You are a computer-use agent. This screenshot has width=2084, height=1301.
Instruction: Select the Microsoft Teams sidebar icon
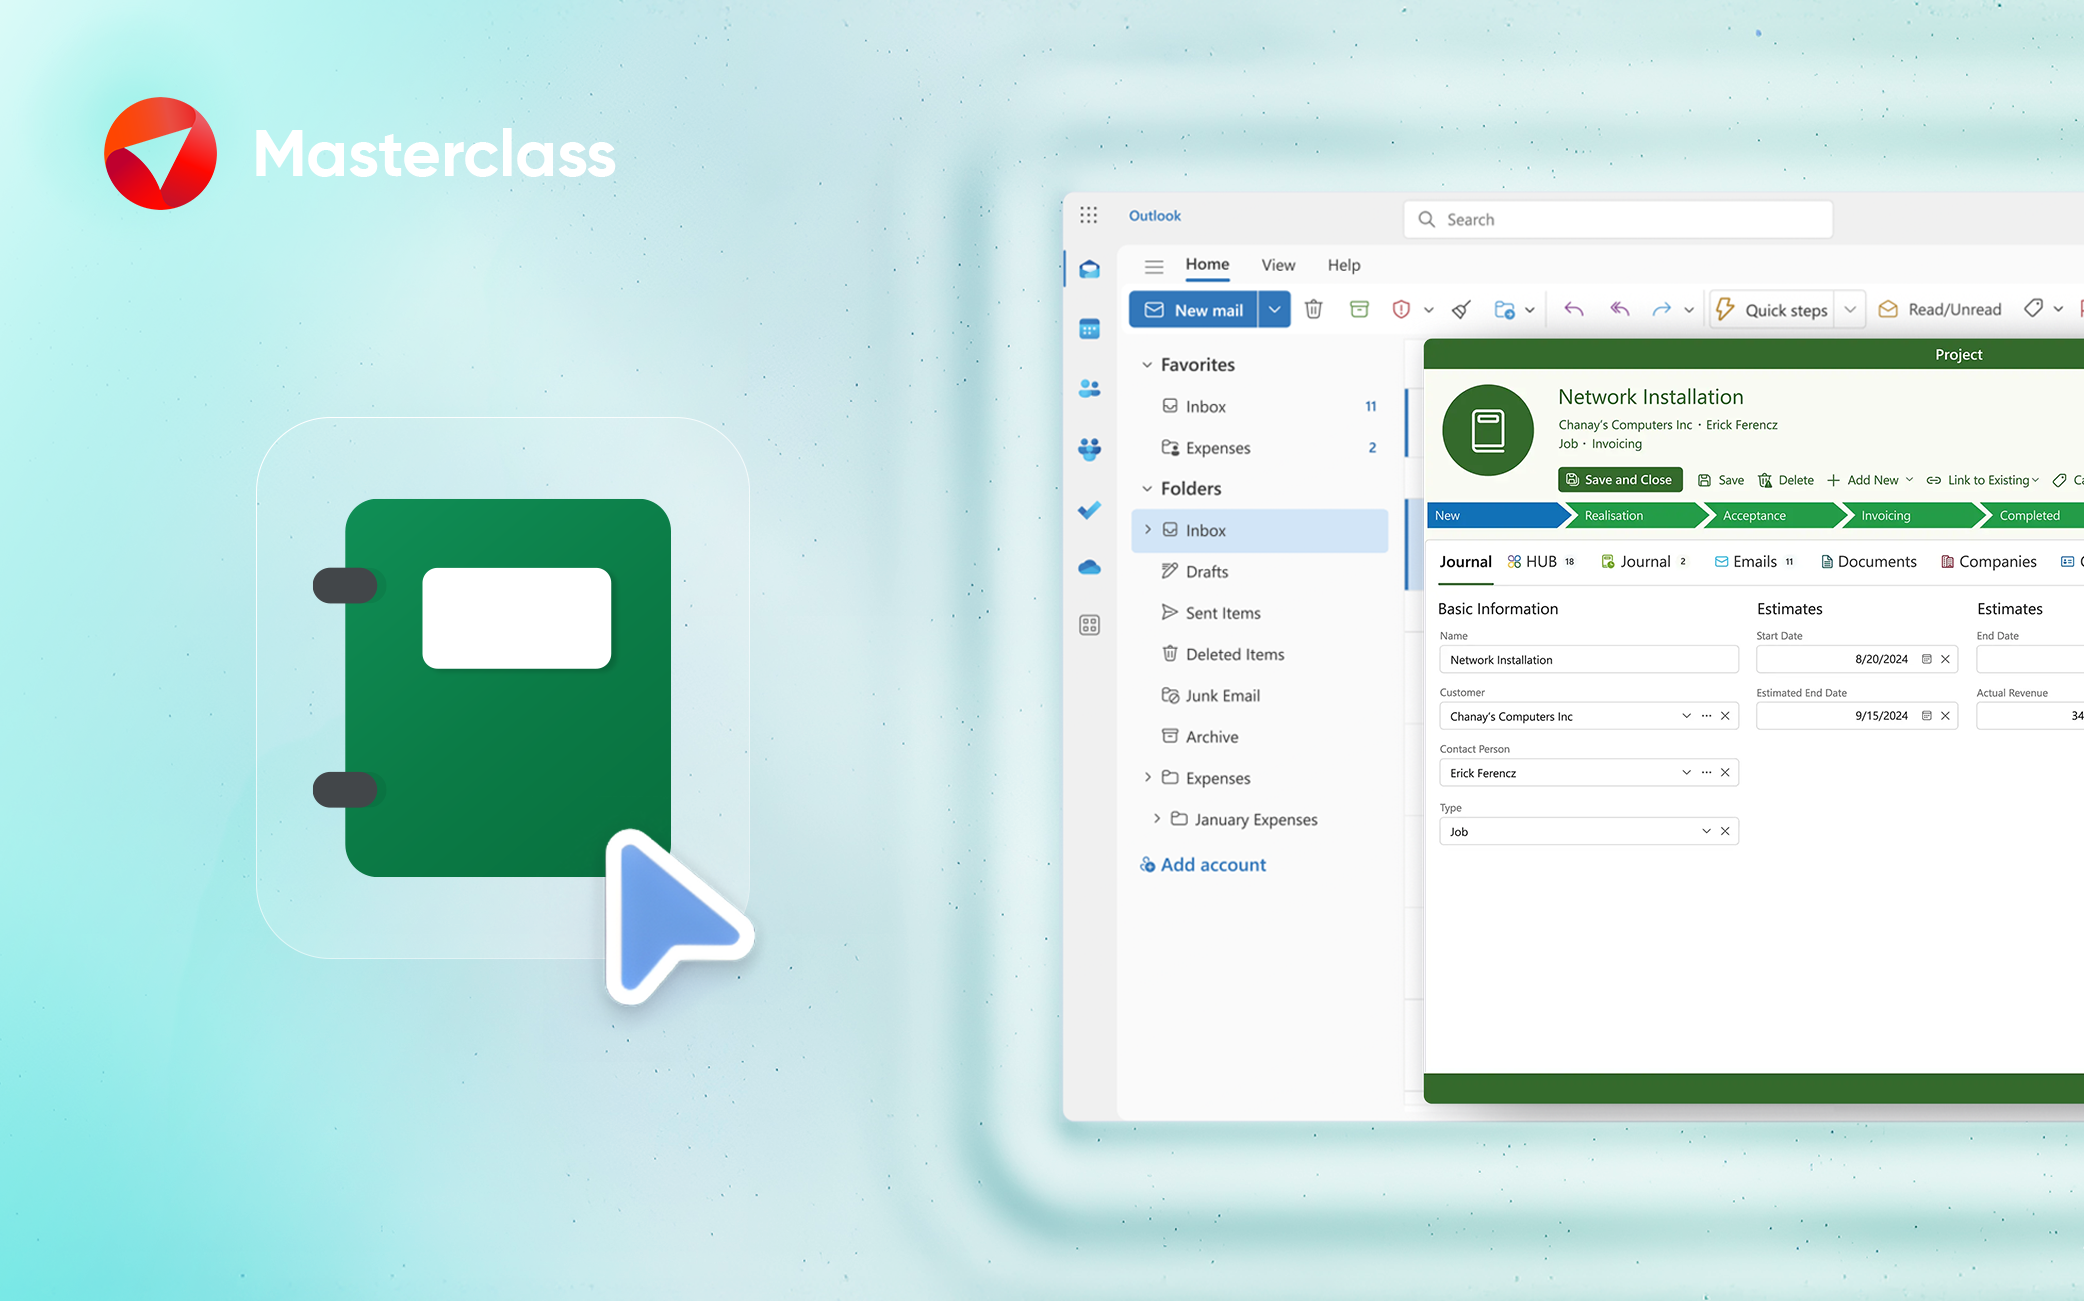[x=1089, y=448]
